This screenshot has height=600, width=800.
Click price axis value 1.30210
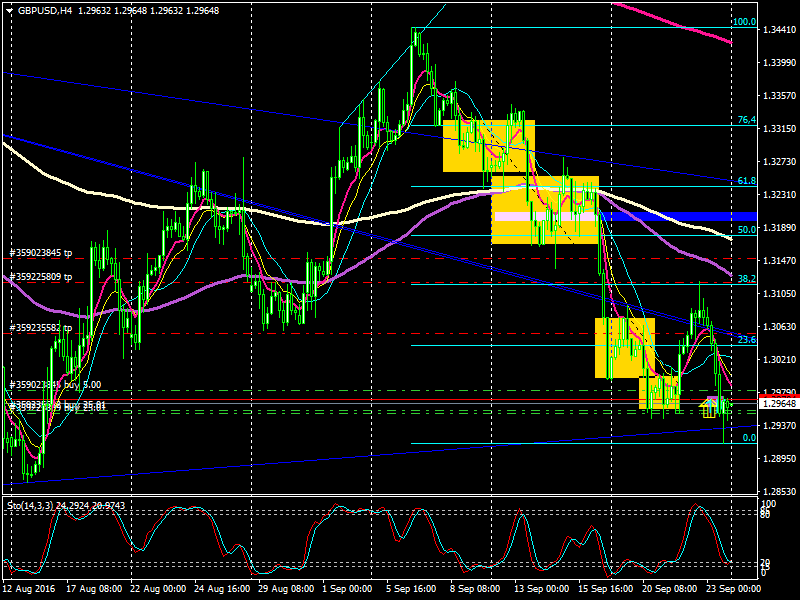tap(779, 360)
